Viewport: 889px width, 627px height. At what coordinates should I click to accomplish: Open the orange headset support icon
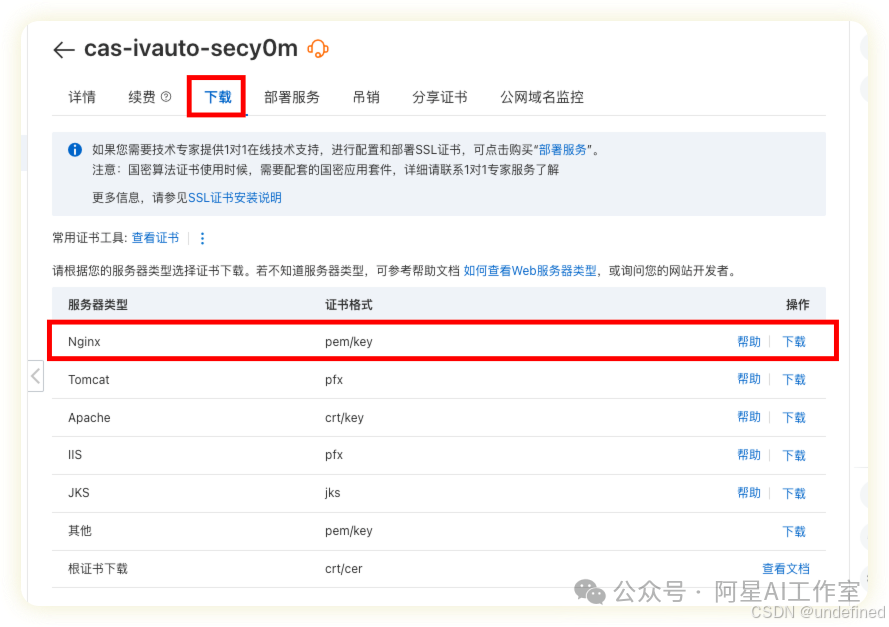pos(318,49)
